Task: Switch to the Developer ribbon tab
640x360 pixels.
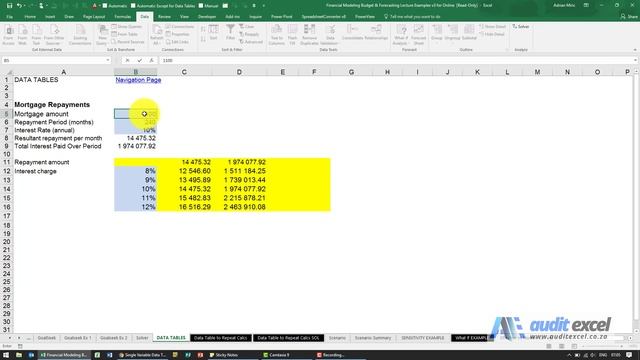Action: (207, 17)
